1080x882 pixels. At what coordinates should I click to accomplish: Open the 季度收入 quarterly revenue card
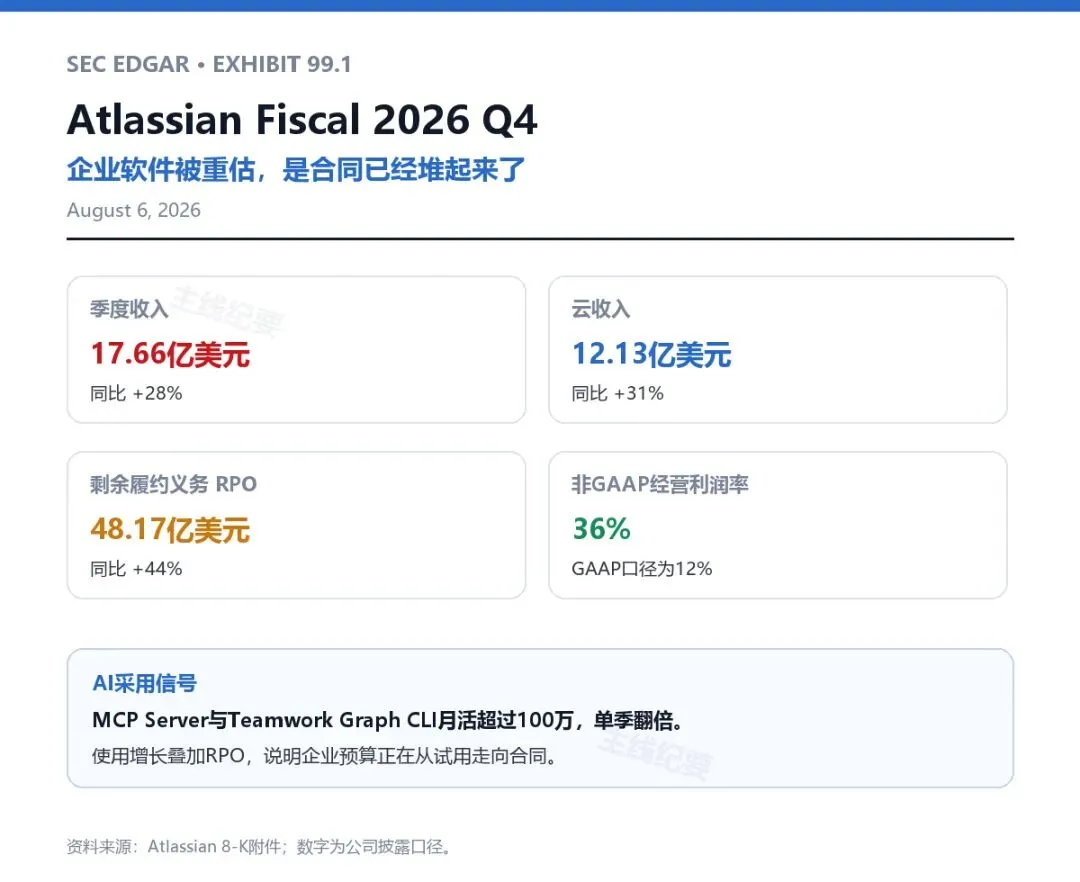[296, 350]
